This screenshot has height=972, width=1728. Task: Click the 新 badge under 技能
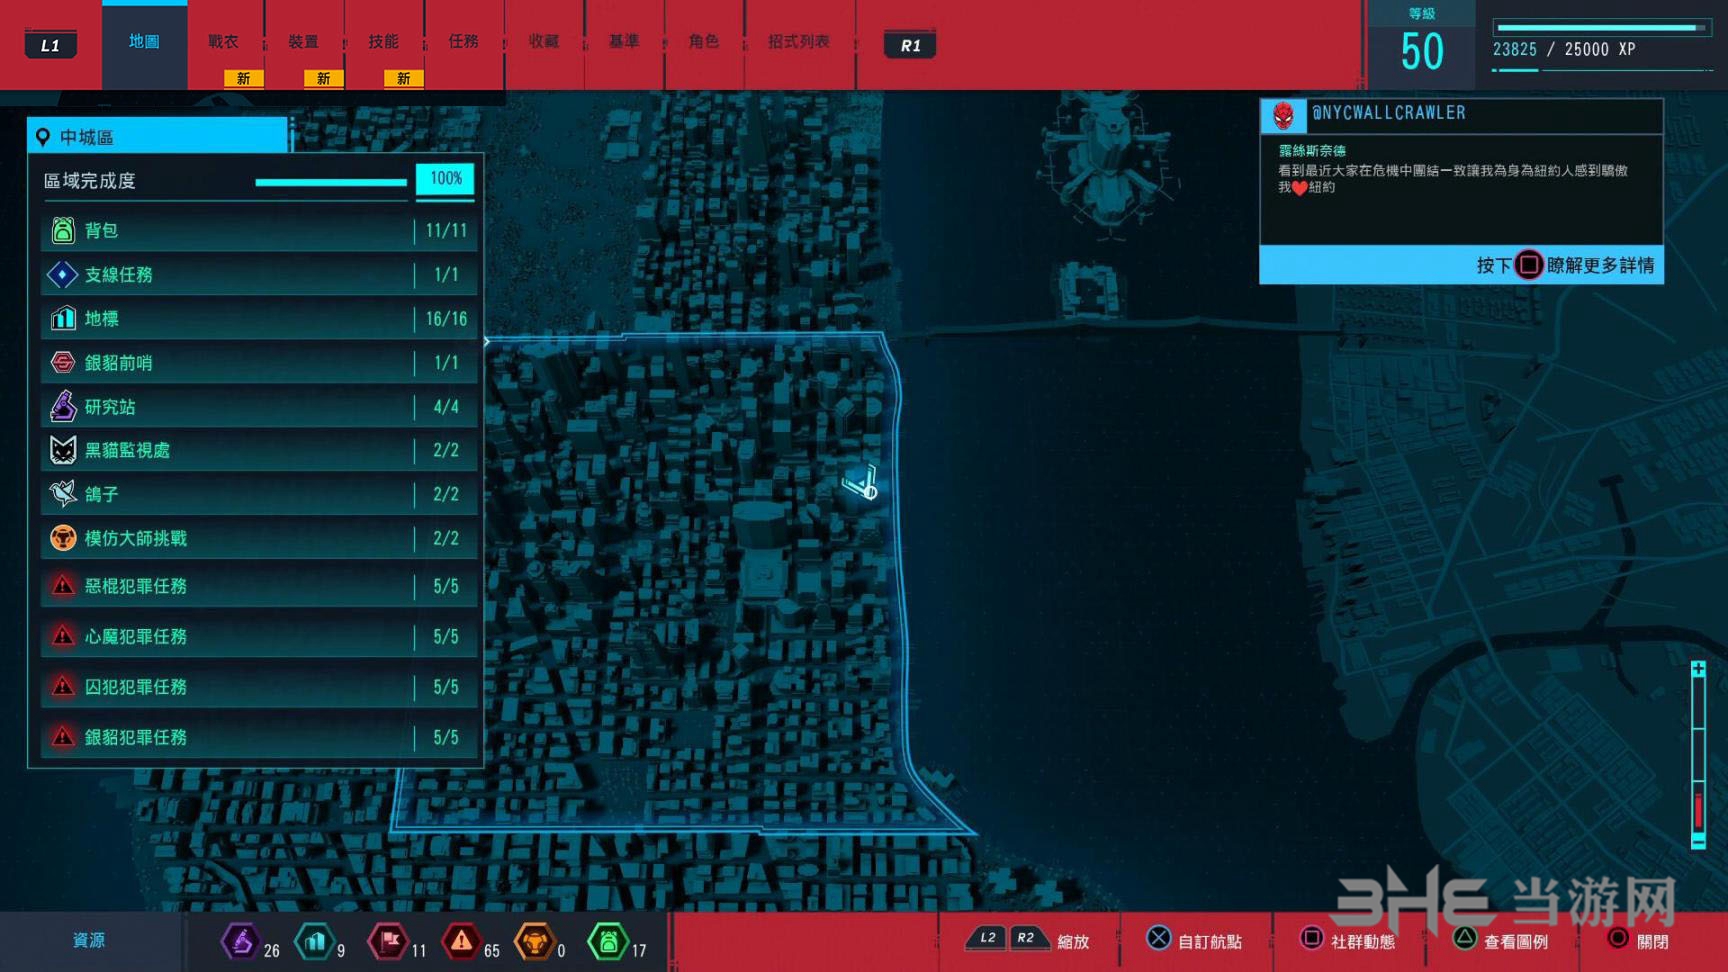pyautogui.click(x=403, y=78)
